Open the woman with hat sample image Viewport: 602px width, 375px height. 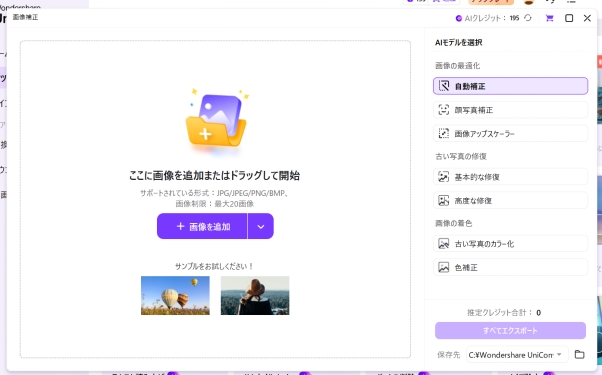(x=255, y=296)
